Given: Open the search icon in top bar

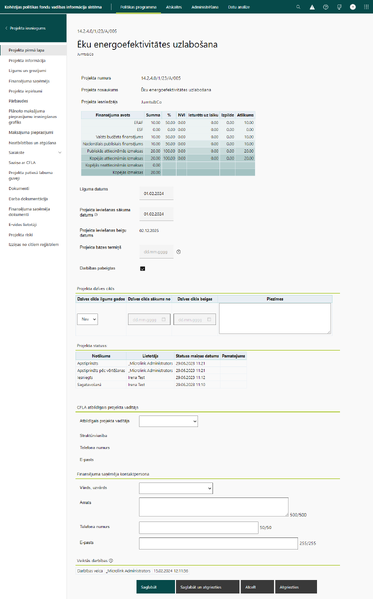Looking at the screenshot, I should [x=298, y=7].
